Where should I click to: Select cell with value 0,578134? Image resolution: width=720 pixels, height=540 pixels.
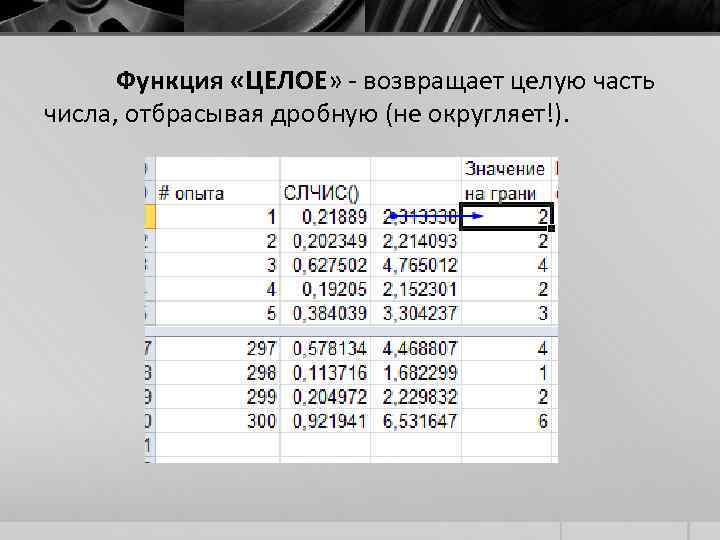[325, 349]
